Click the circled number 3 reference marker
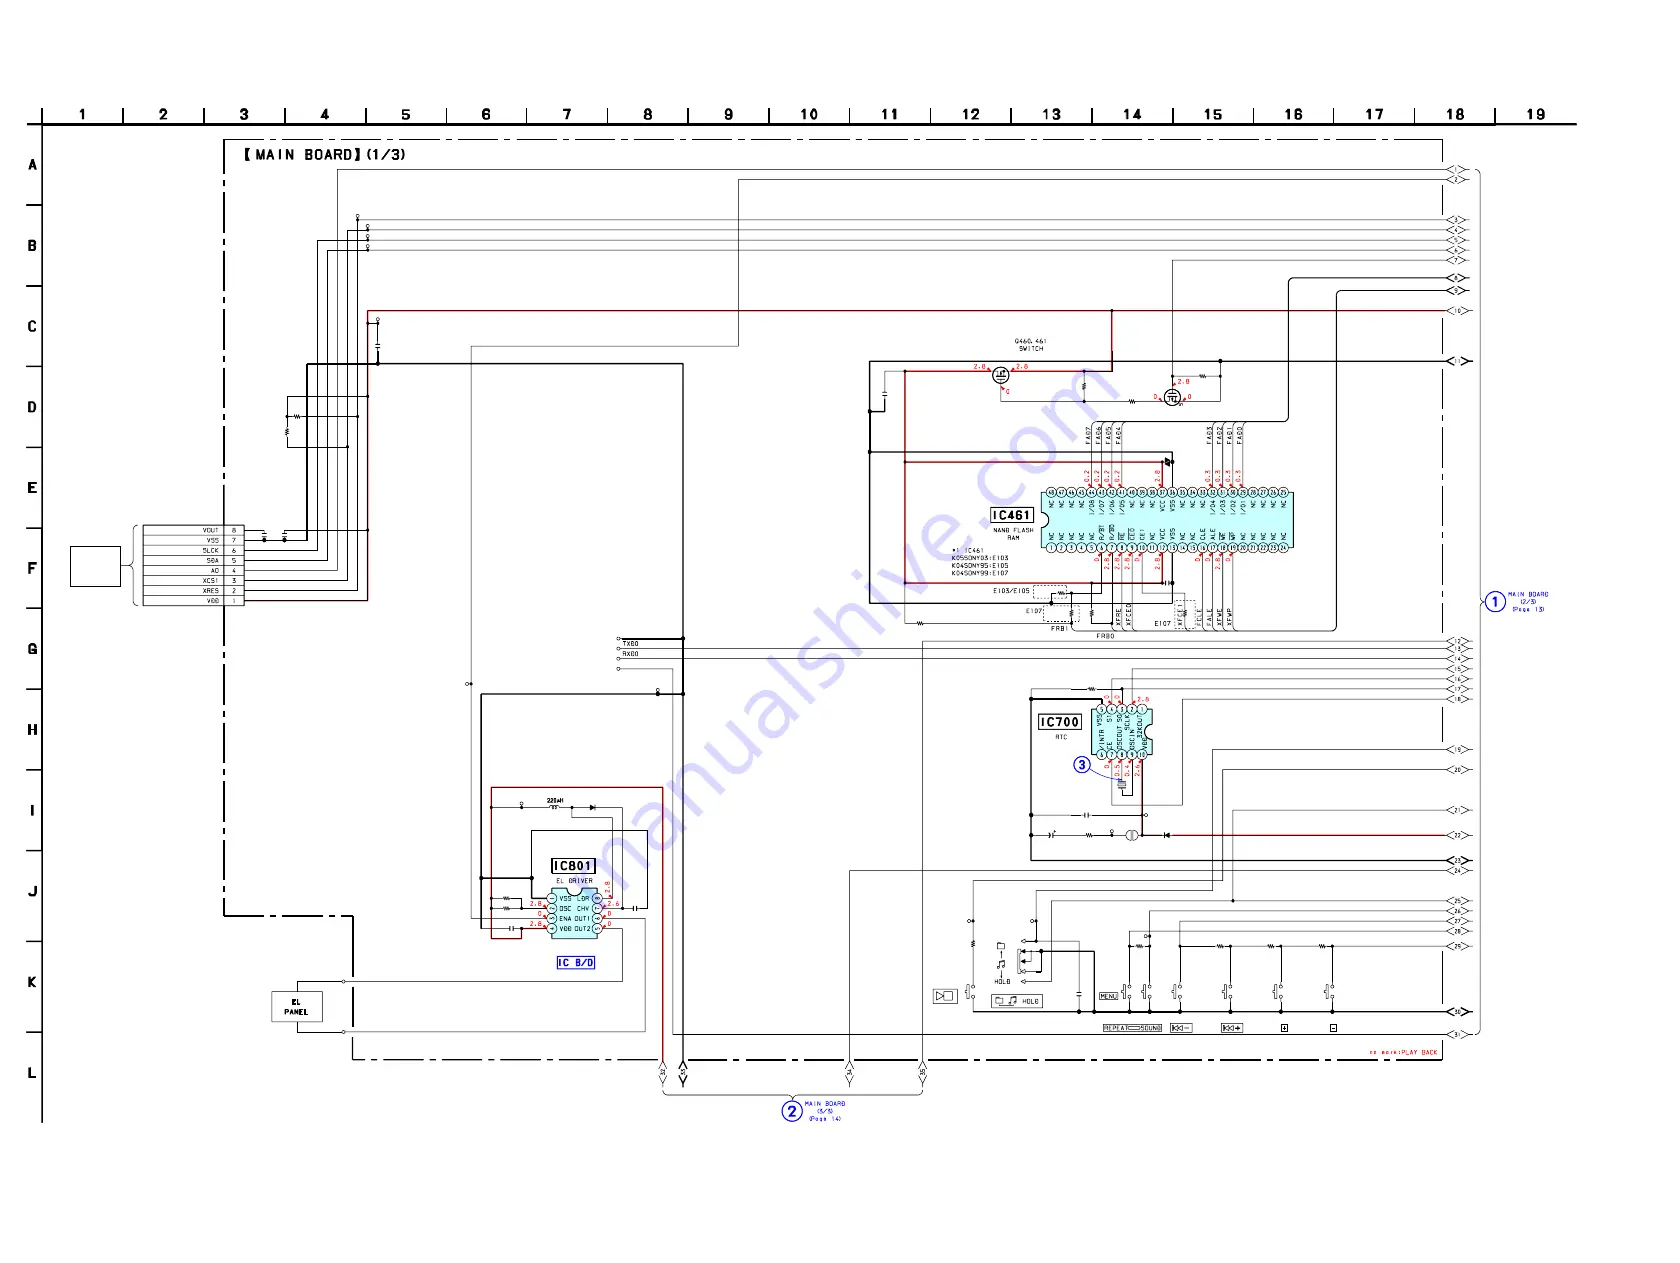The width and height of the screenshot is (1680, 1263). pos(1082,765)
